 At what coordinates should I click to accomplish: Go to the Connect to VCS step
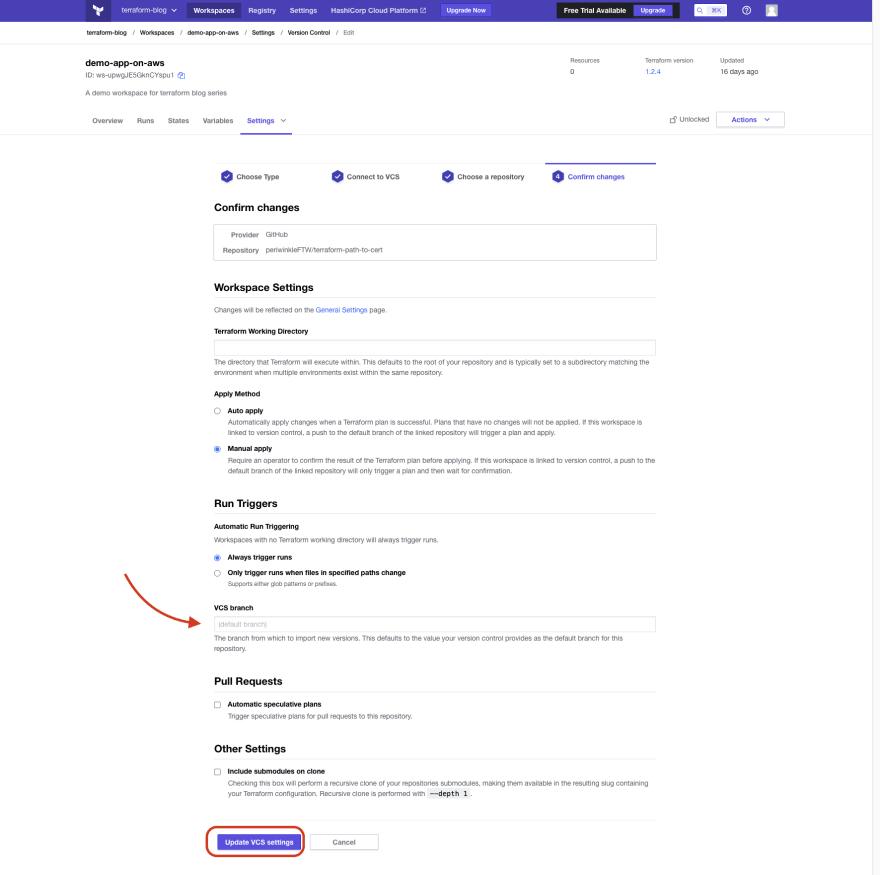point(365,177)
